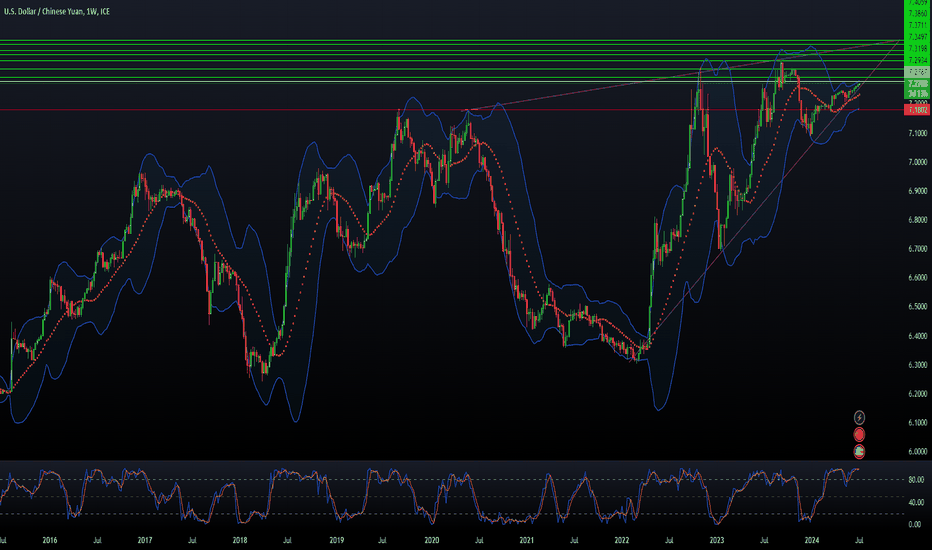
Task: Open the US flag economic event marker
Action: tap(859, 451)
